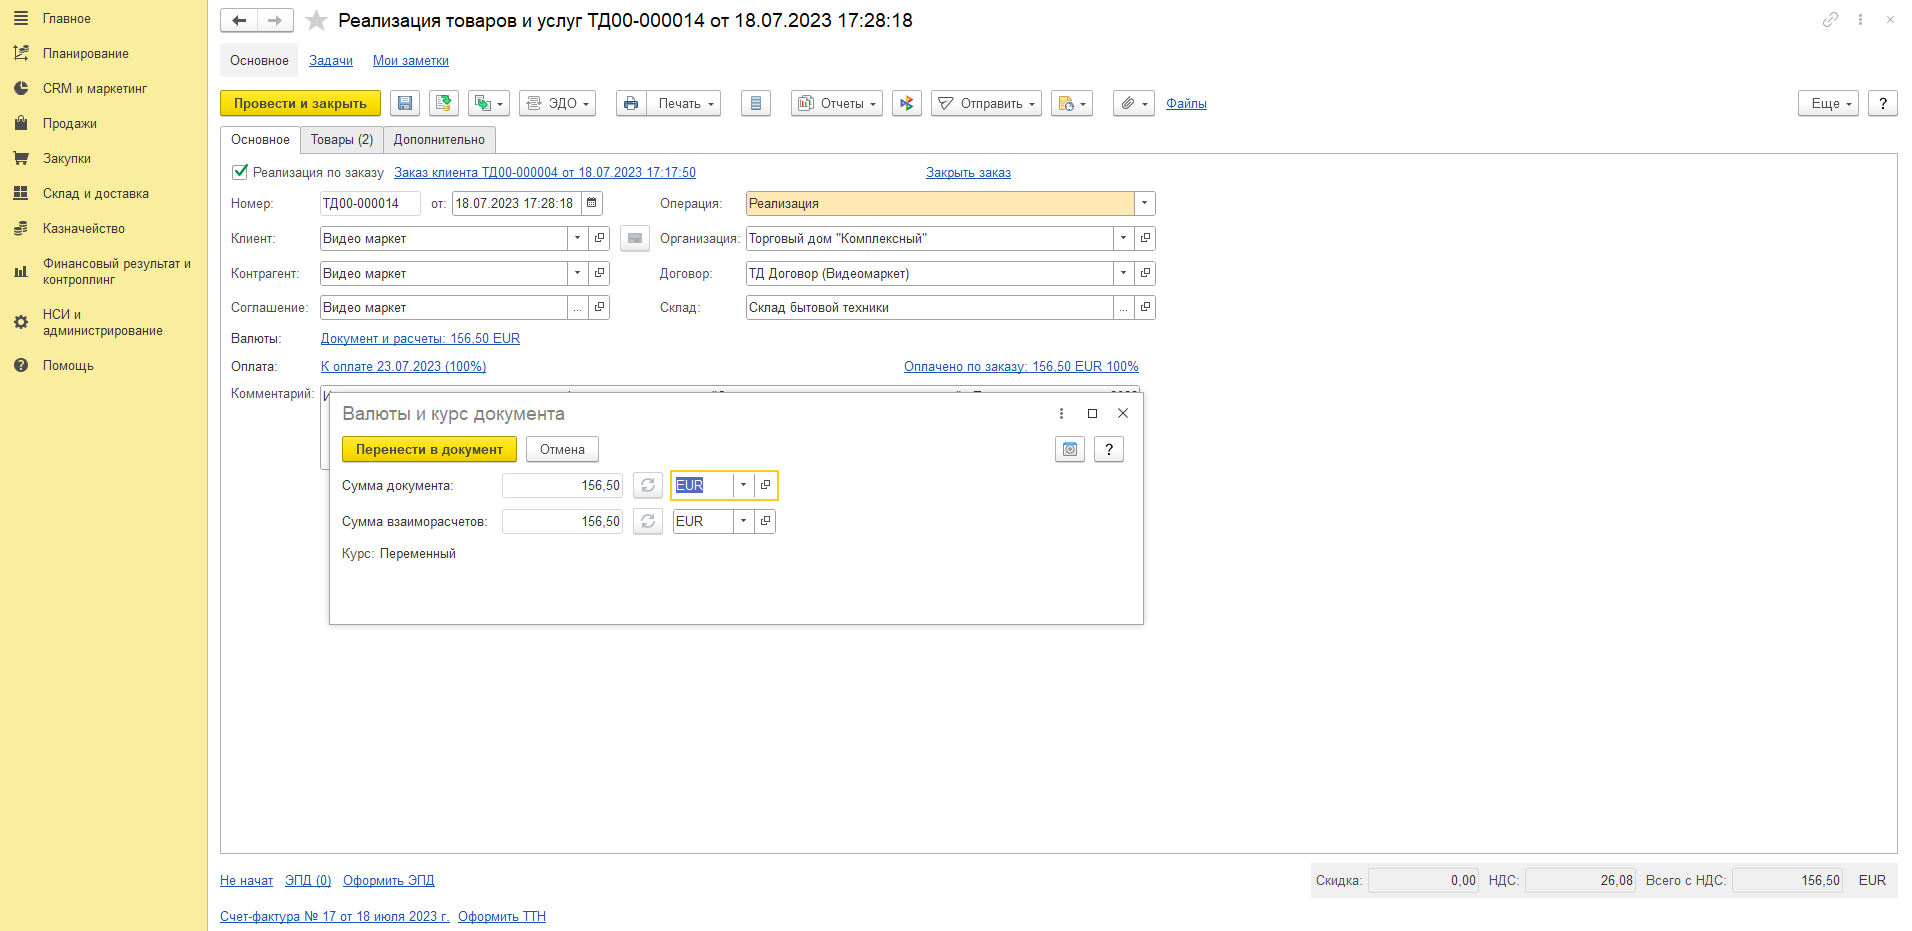Open calendar picker for document date

click(x=592, y=203)
